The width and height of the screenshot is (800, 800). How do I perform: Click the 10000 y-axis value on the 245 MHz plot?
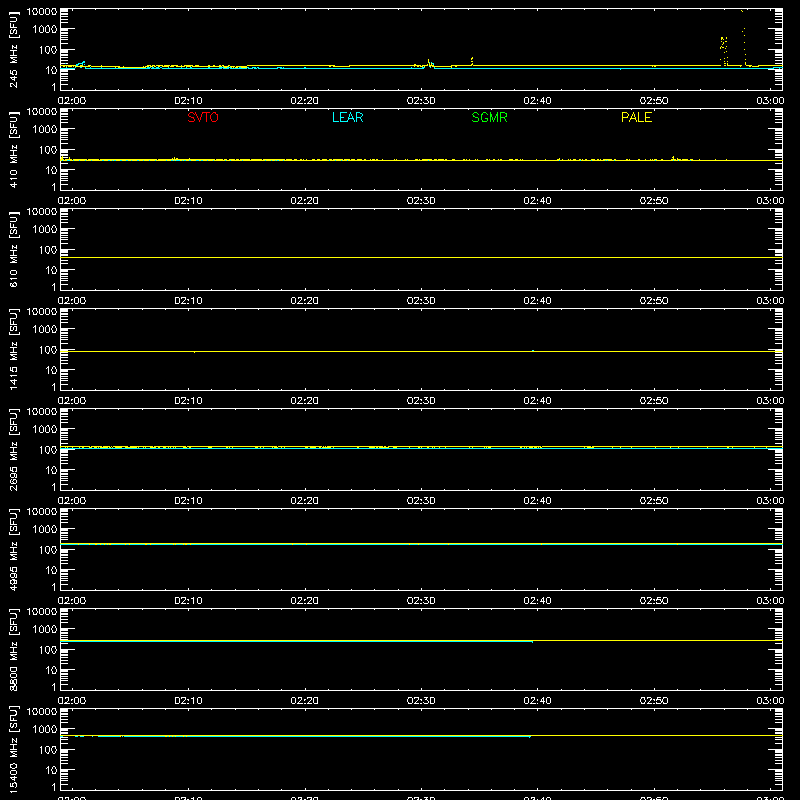coord(42,12)
